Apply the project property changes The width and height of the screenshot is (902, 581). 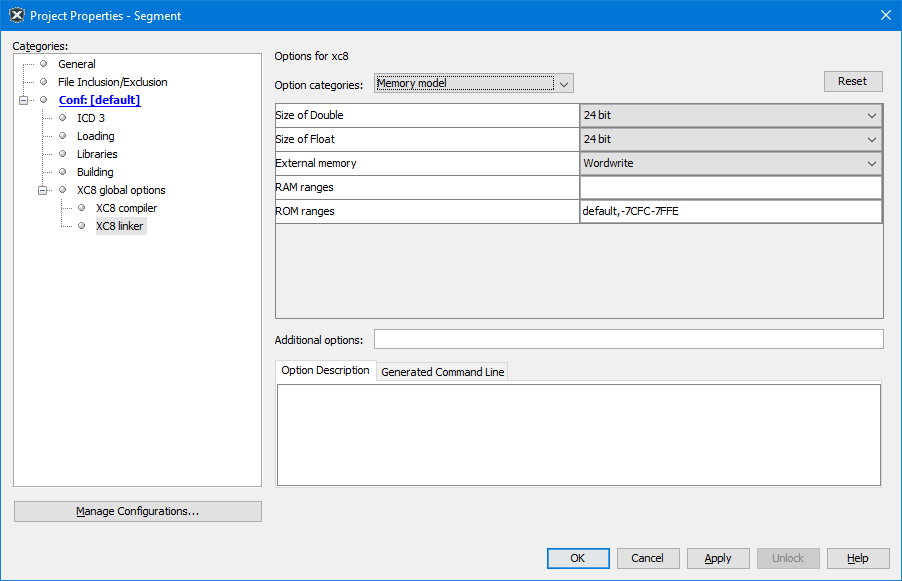(718, 558)
